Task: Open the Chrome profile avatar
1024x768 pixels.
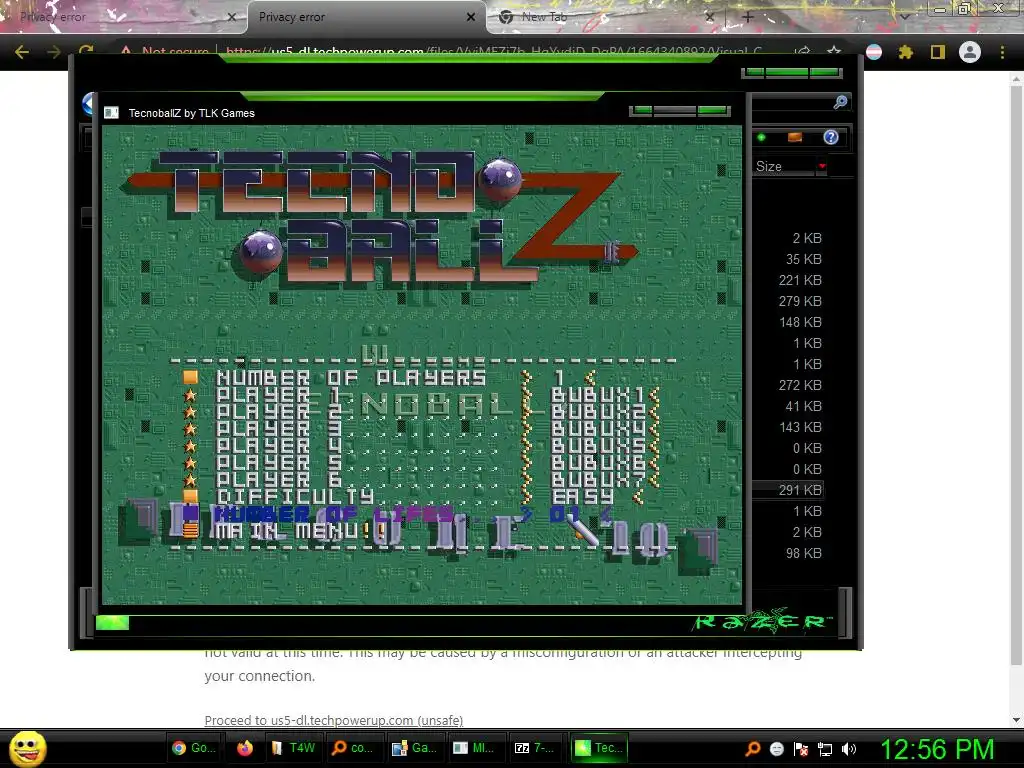Action: (x=970, y=52)
